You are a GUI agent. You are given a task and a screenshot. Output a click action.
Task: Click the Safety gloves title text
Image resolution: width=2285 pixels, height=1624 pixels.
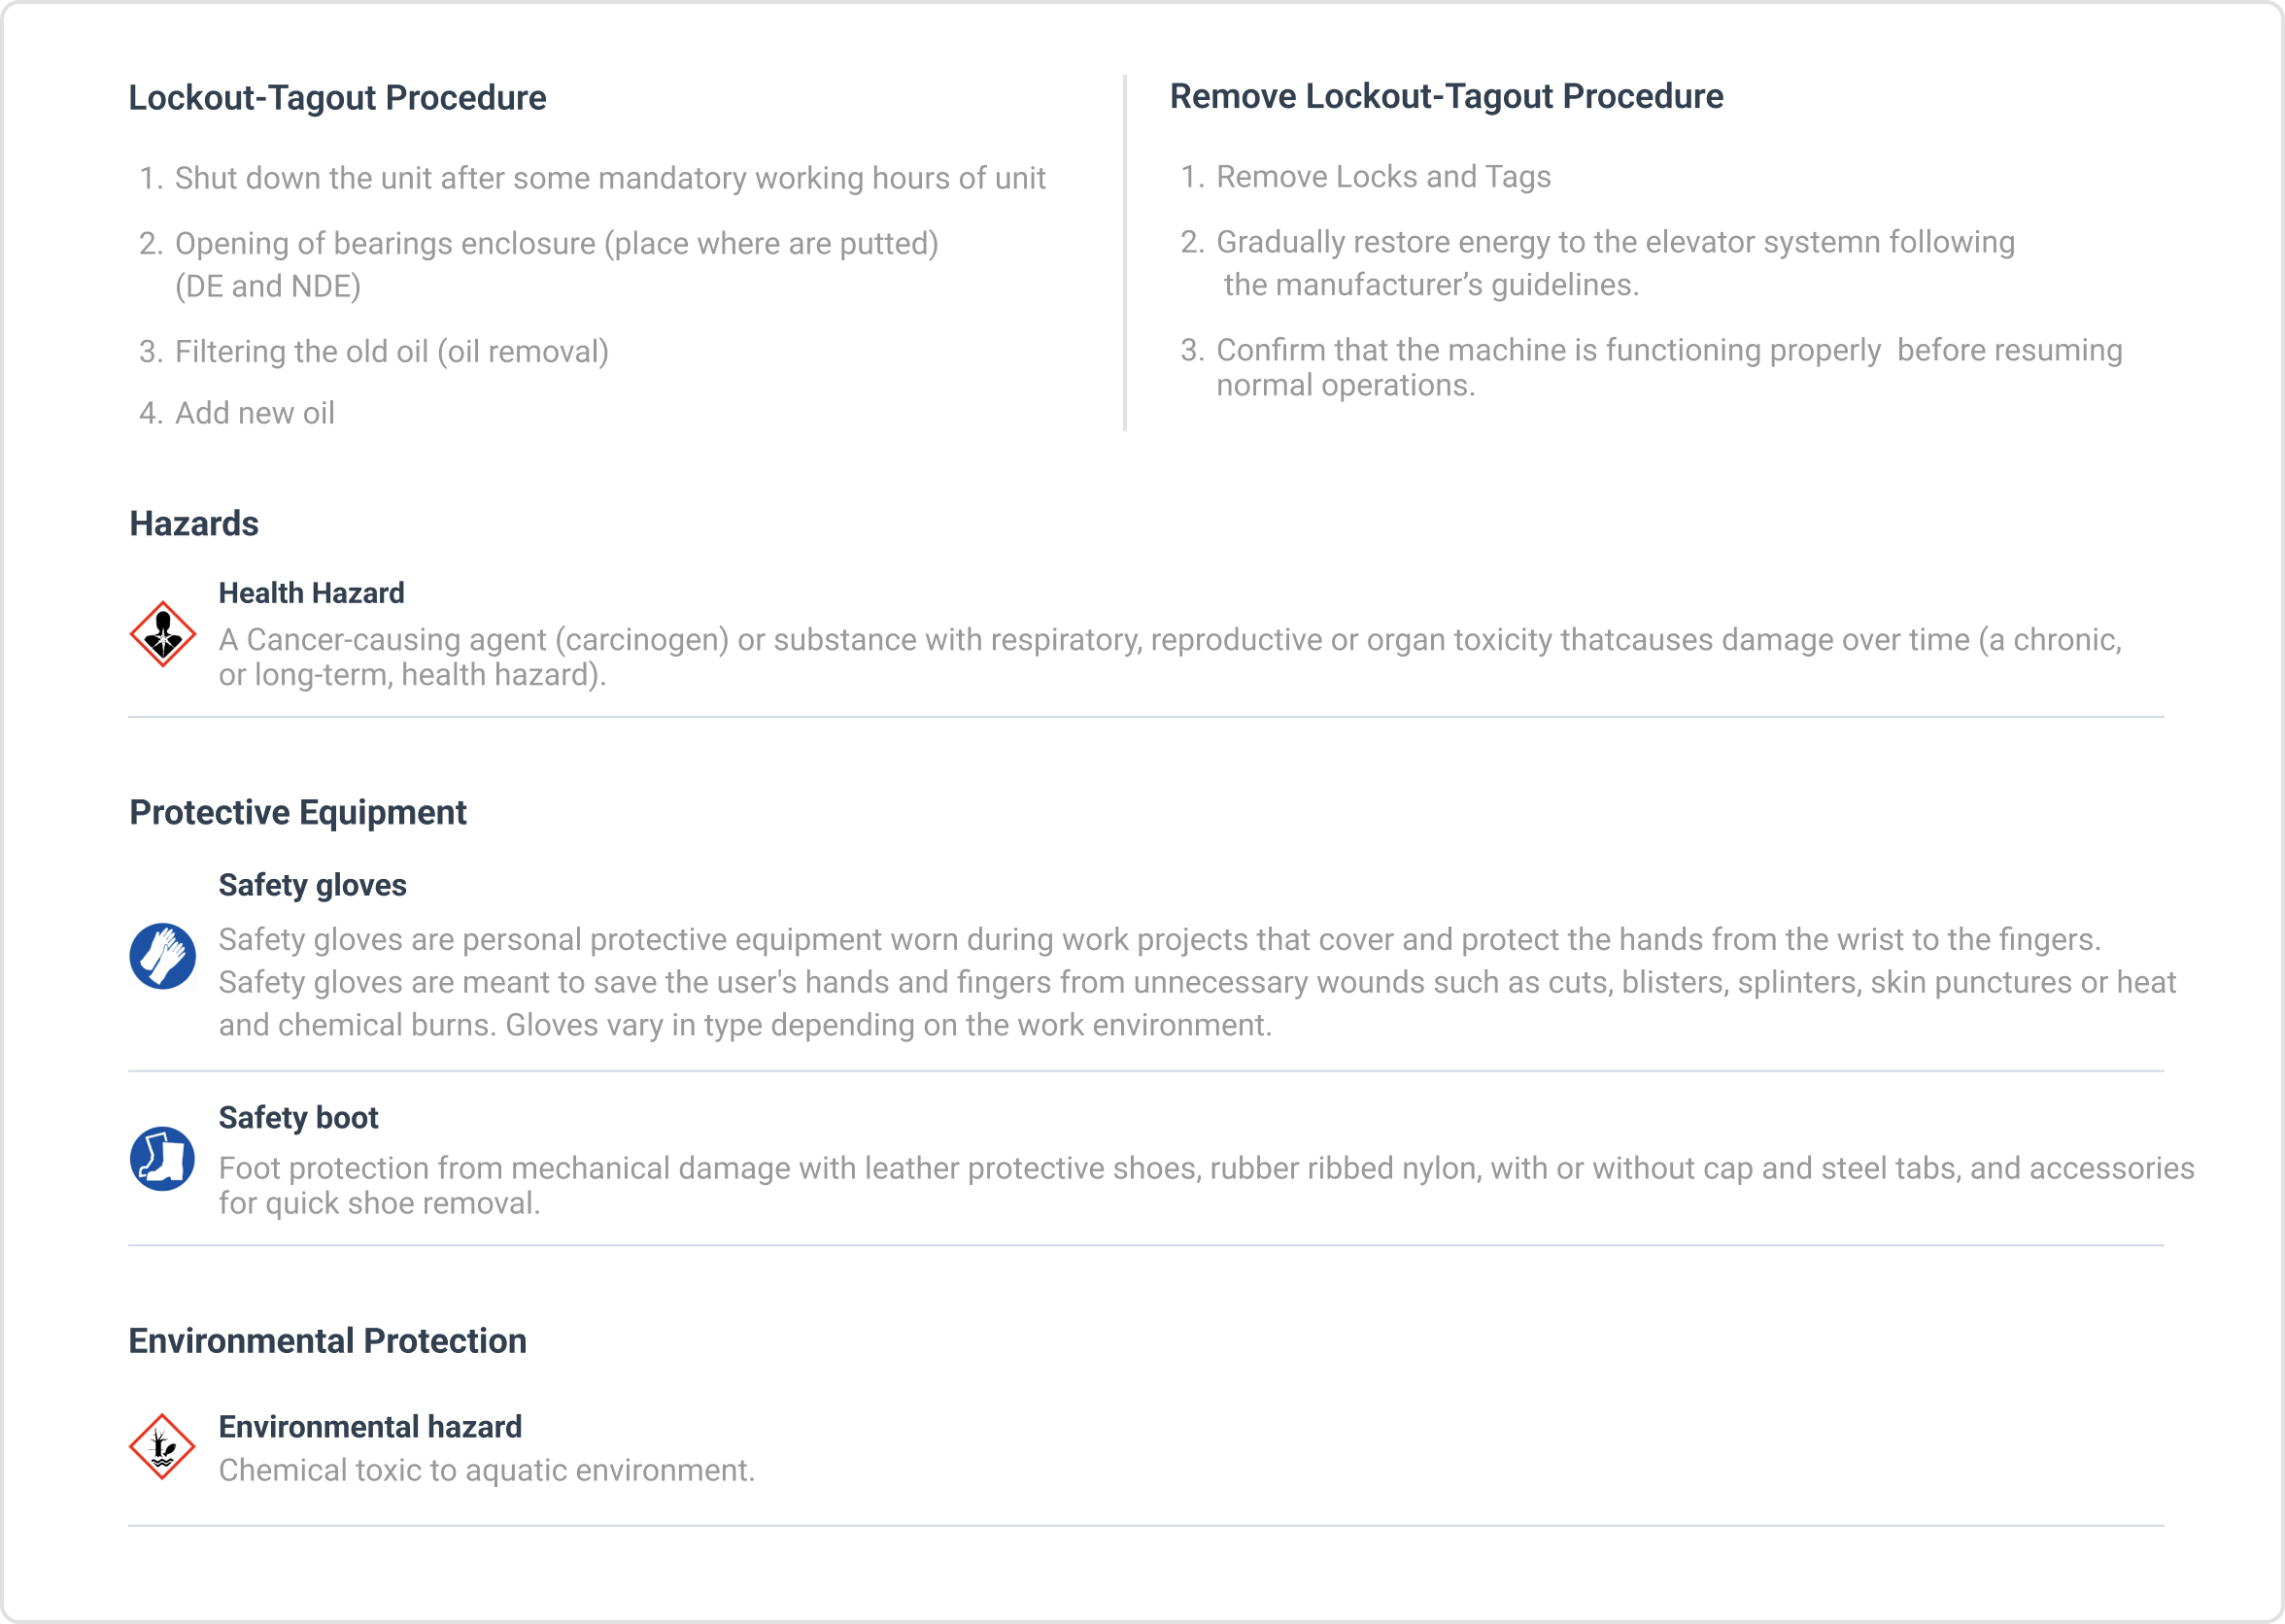[x=312, y=885]
